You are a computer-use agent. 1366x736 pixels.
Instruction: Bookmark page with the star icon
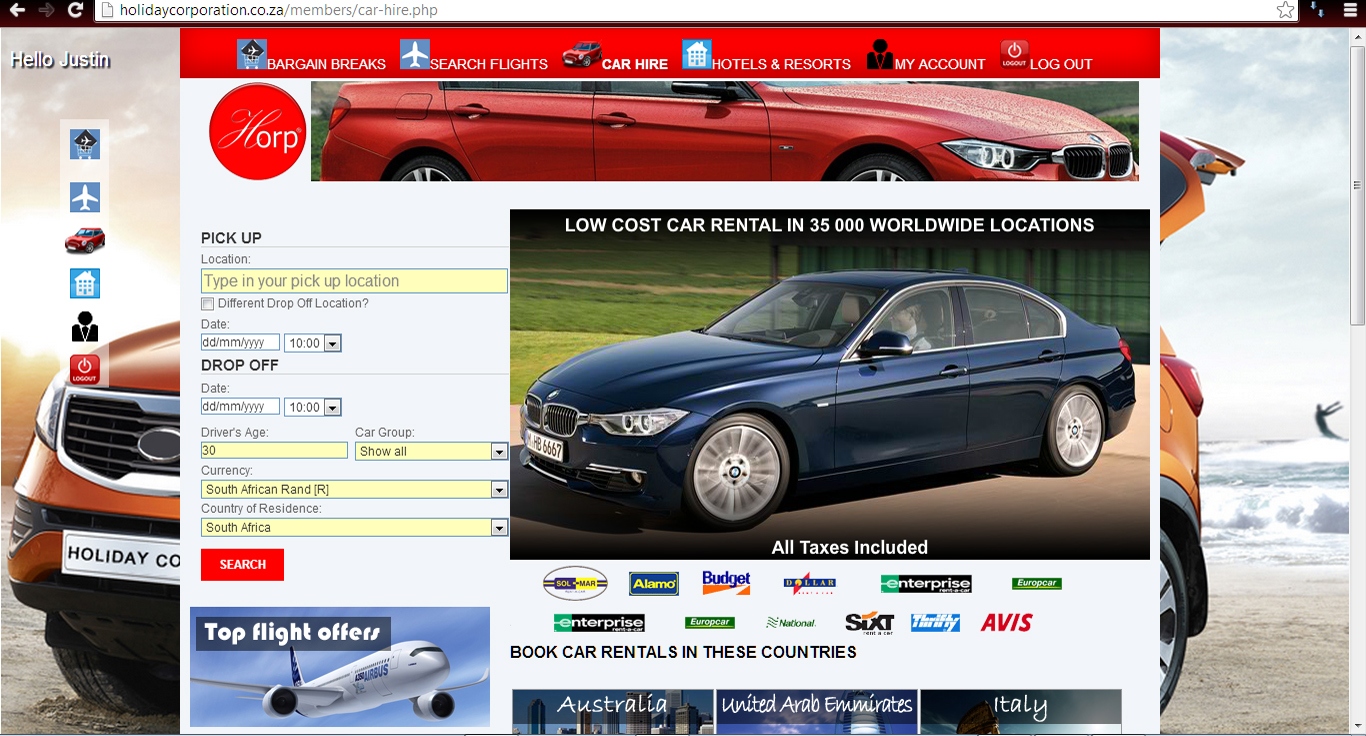click(x=1285, y=10)
